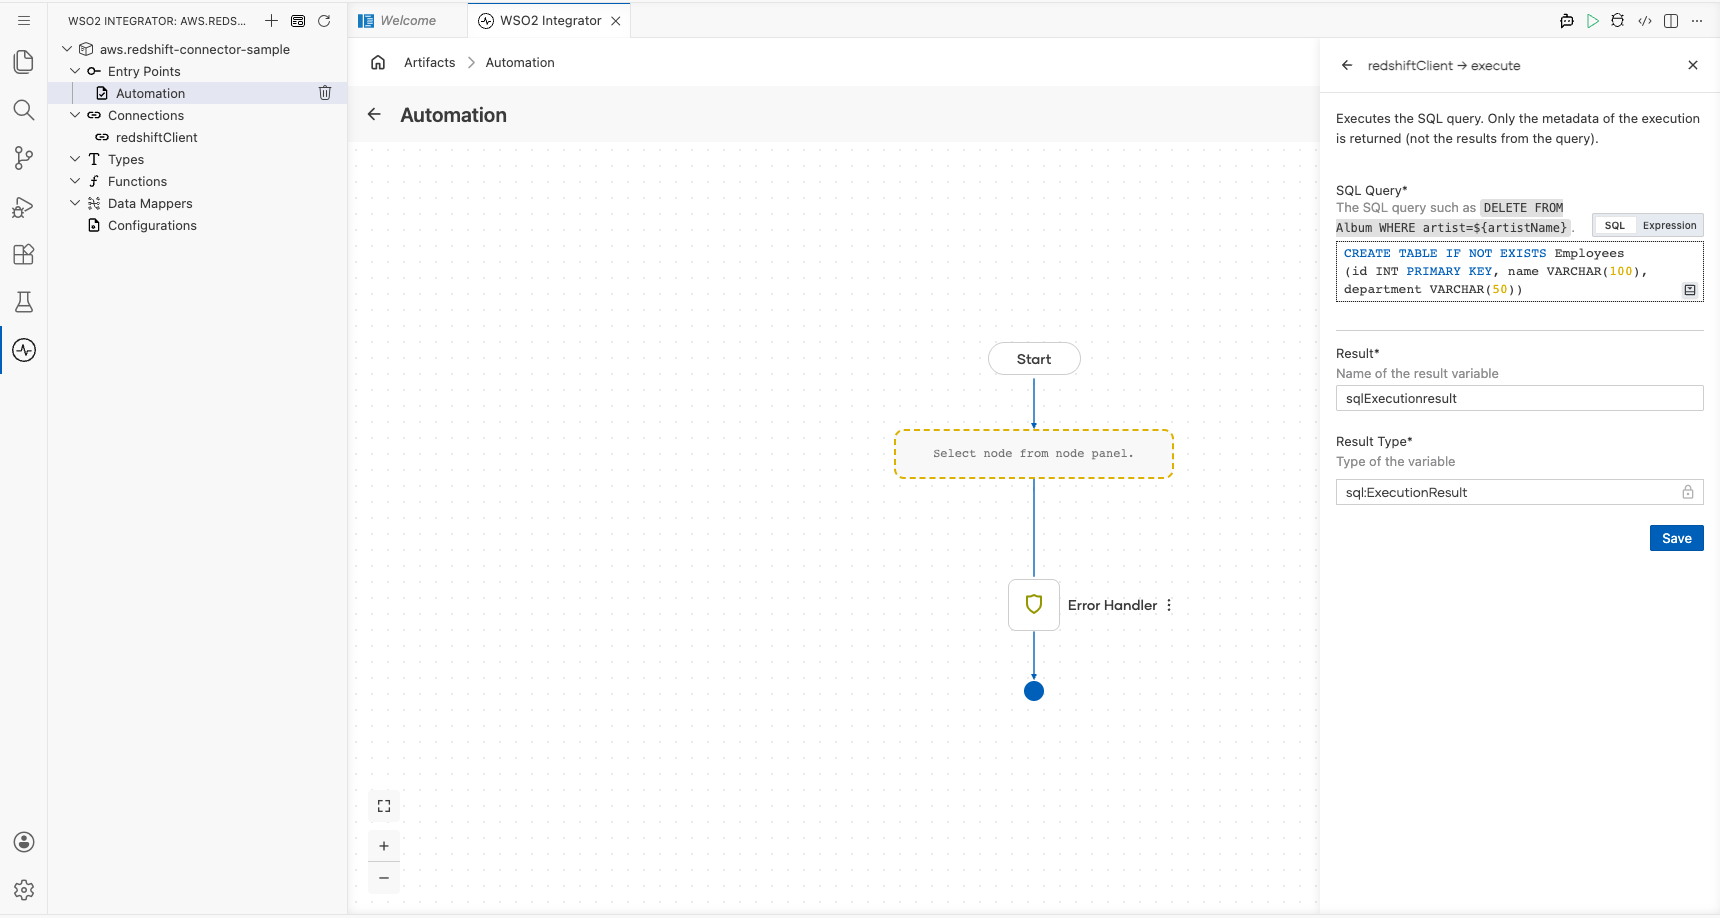
Task: Start debugging the integration
Action: (1618, 20)
